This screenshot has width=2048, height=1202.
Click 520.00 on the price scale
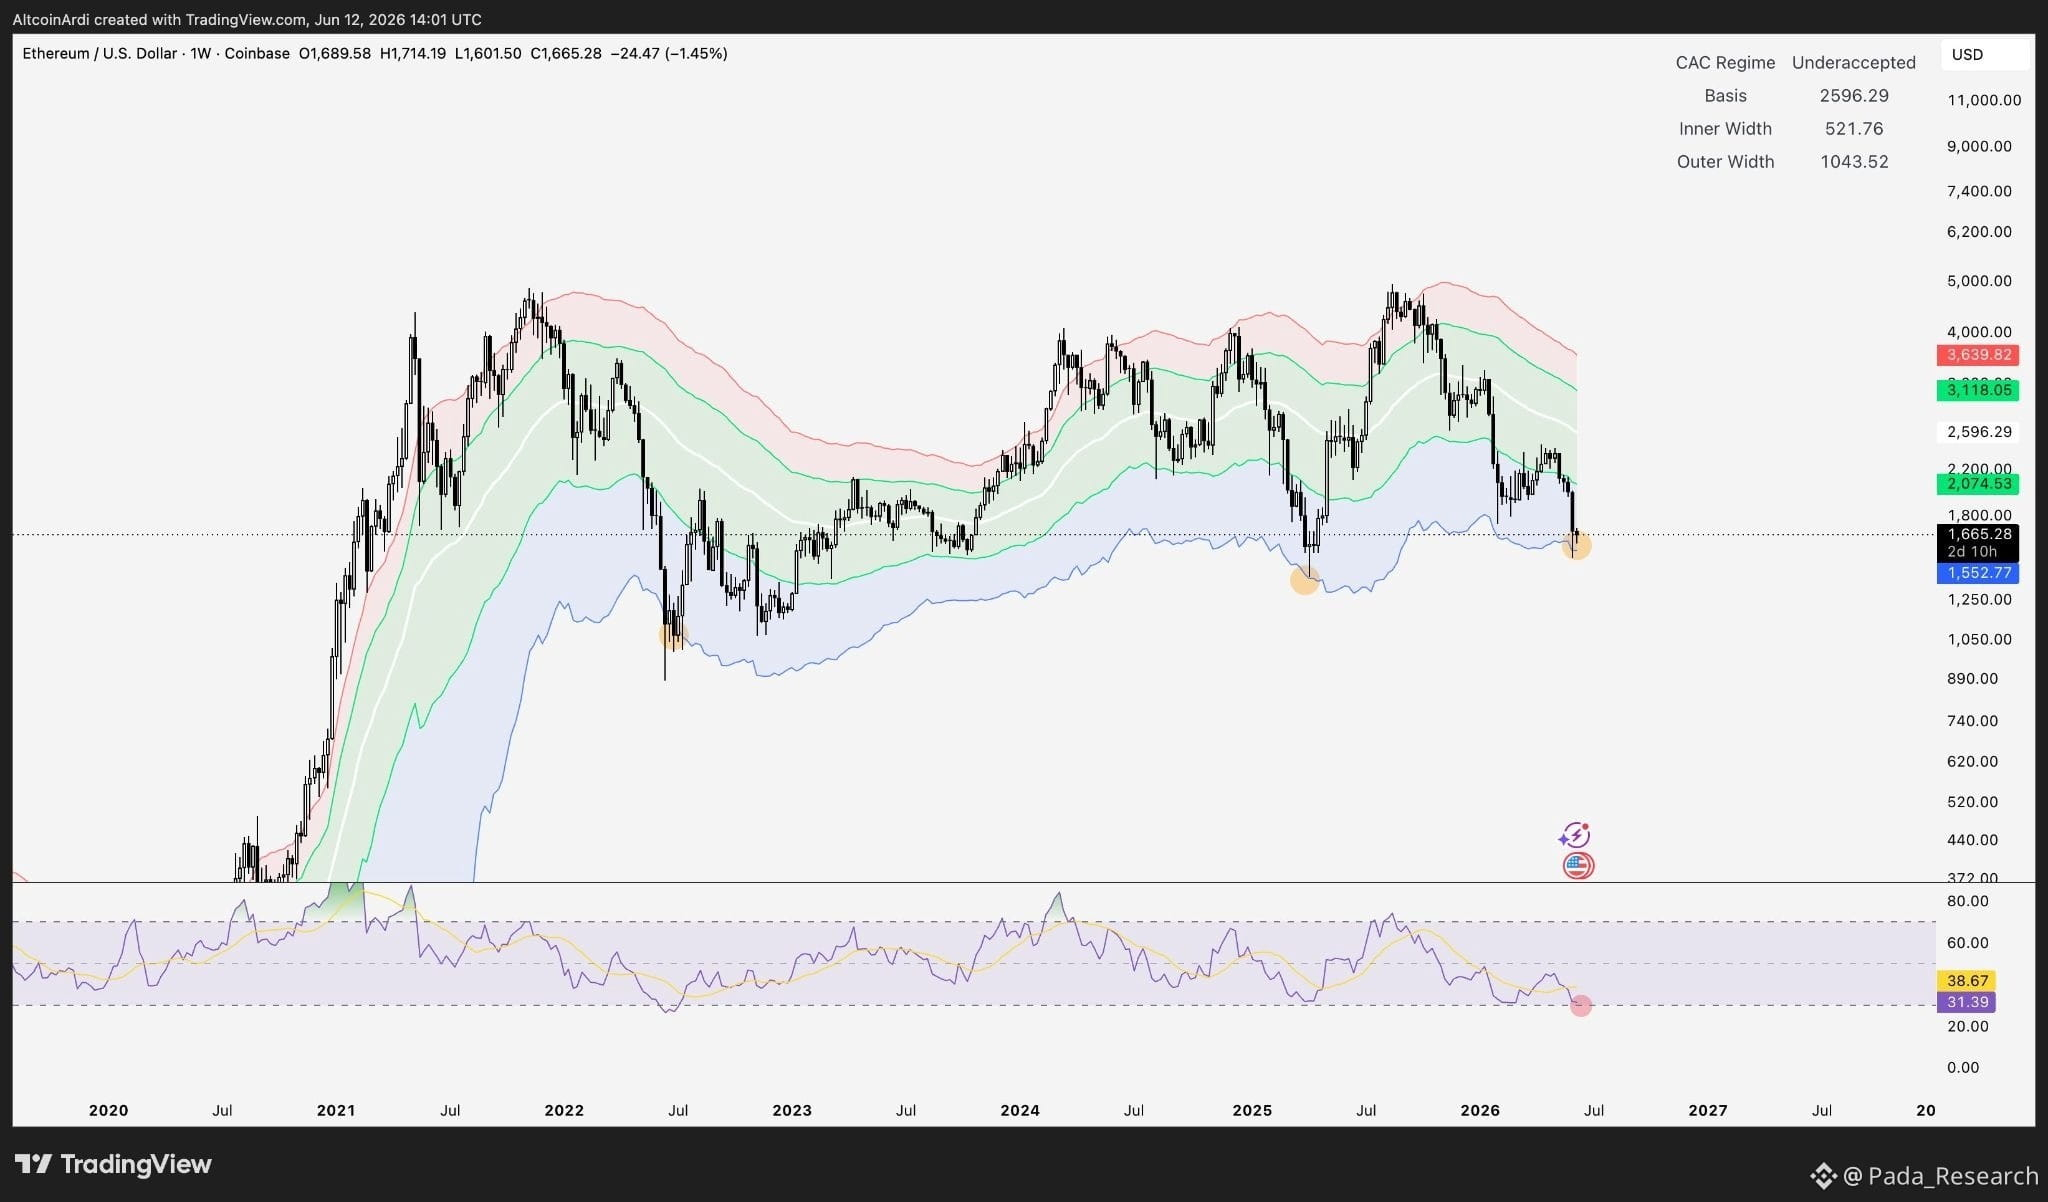click(x=1972, y=802)
